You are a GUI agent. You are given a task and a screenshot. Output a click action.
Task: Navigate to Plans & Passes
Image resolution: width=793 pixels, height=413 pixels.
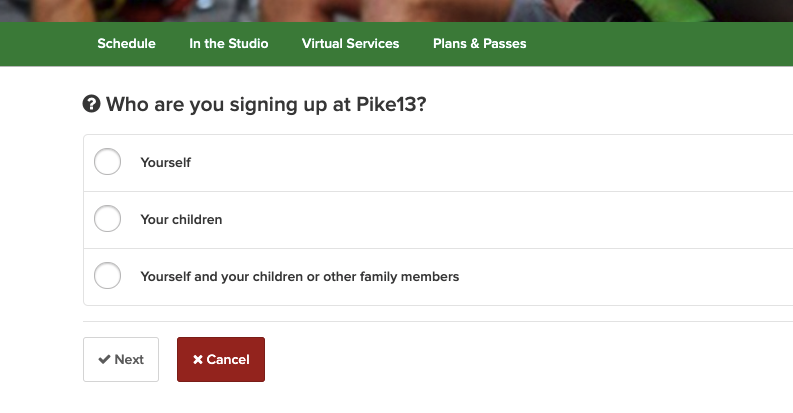pos(479,44)
